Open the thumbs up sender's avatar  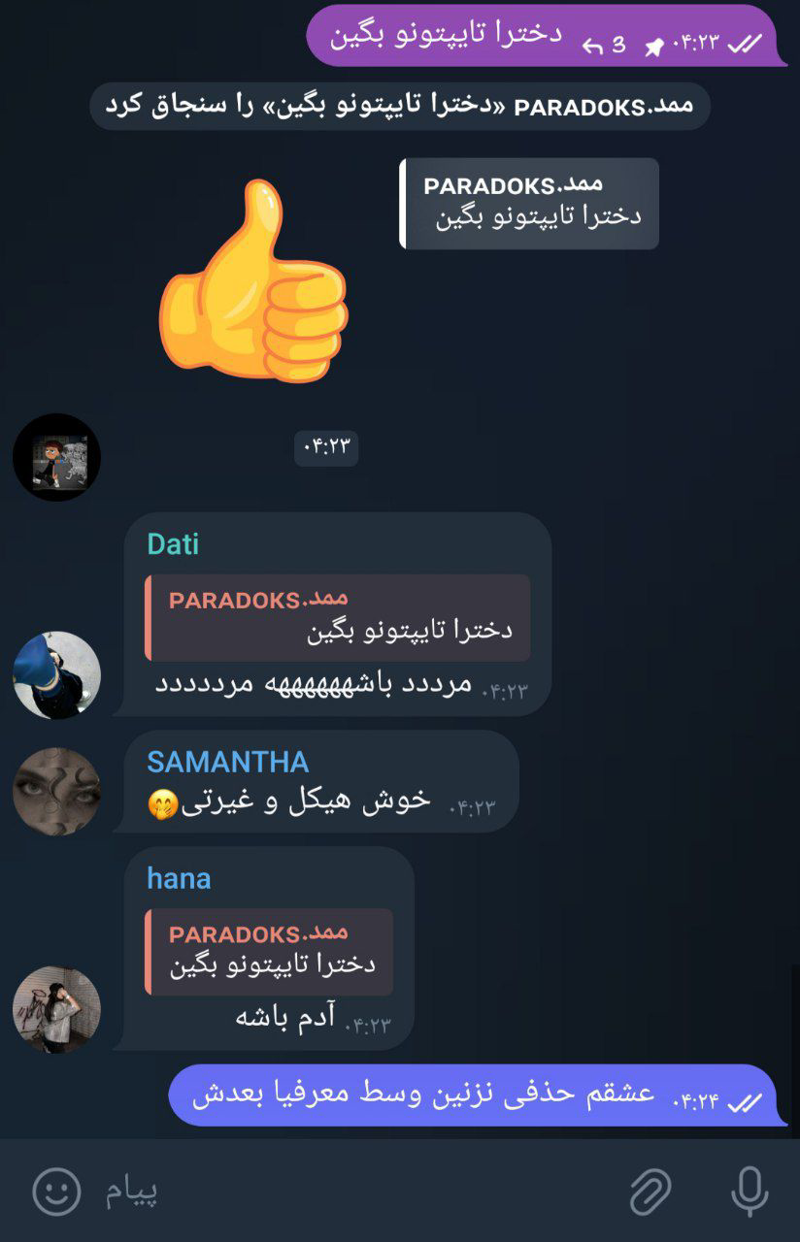[57, 457]
